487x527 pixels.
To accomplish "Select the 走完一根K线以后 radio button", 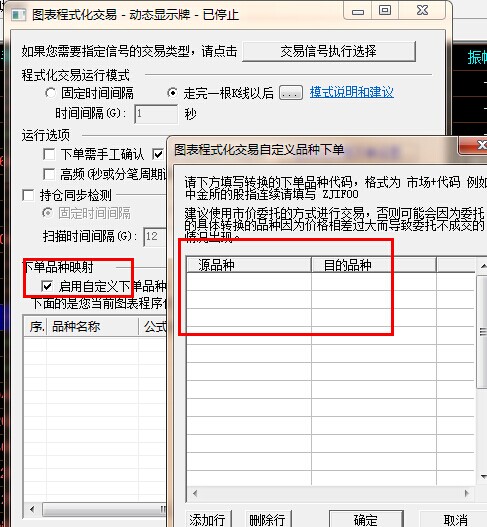I will coord(172,93).
